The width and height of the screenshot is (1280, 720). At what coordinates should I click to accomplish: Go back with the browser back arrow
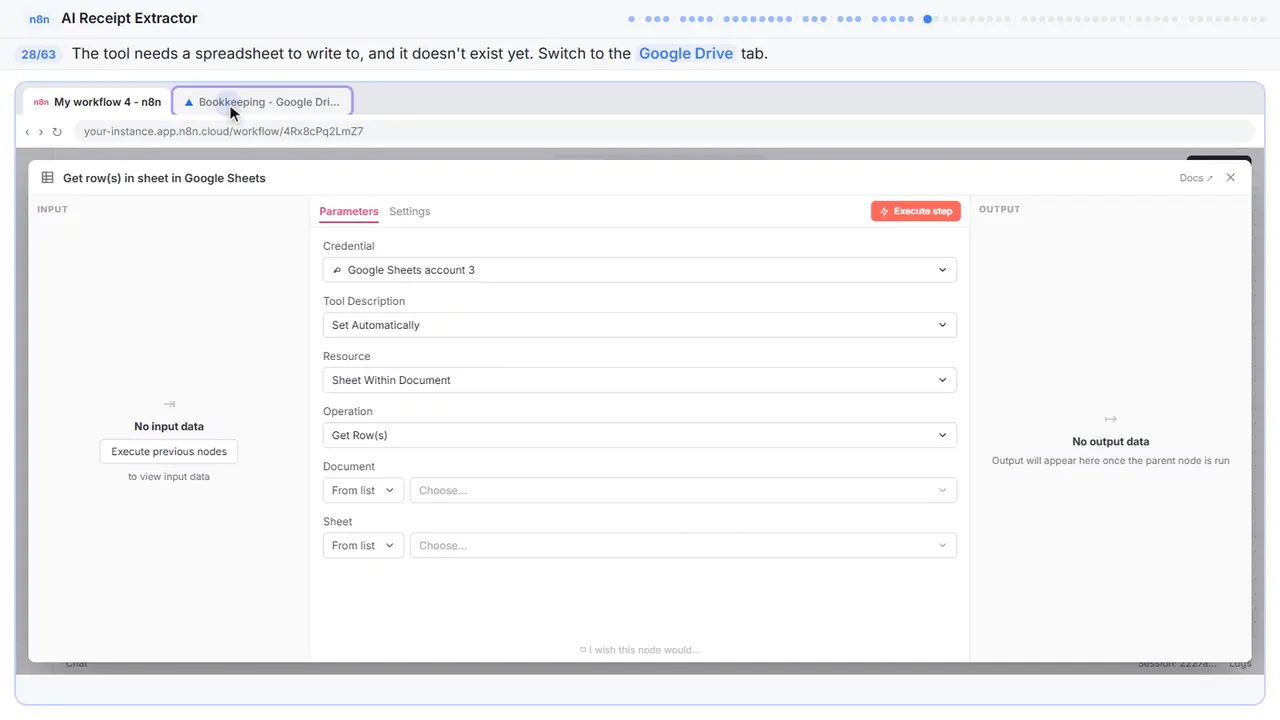[27, 132]
